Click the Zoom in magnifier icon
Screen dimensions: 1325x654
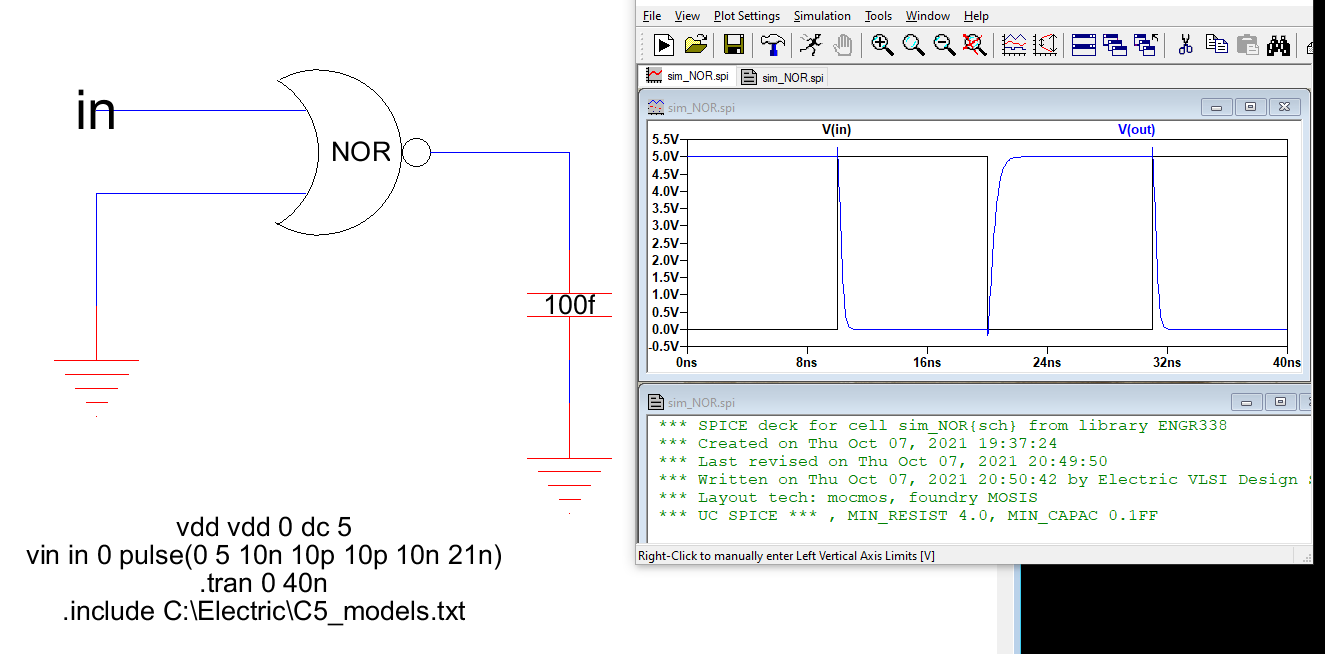point(881,44)
